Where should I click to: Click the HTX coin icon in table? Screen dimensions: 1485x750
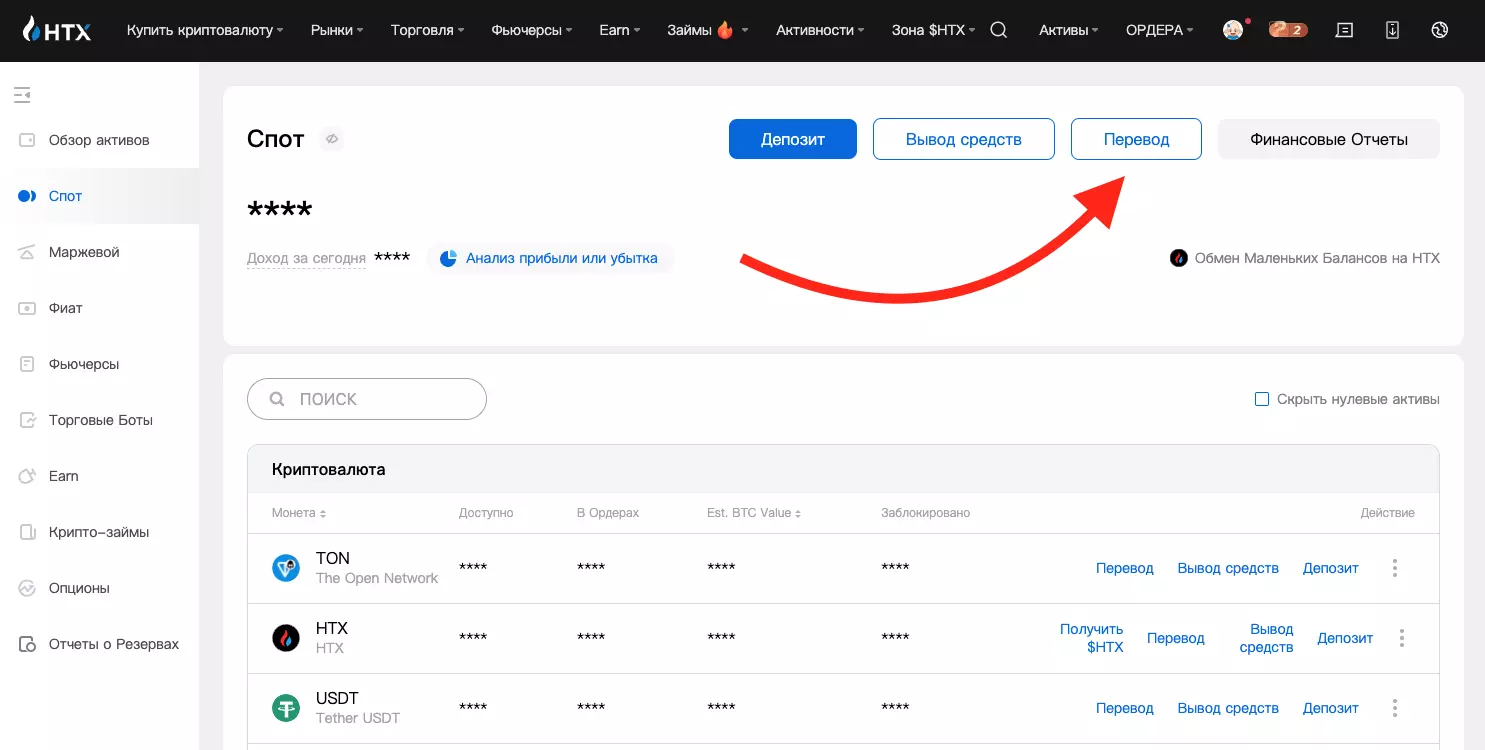[x=286, y=638]
